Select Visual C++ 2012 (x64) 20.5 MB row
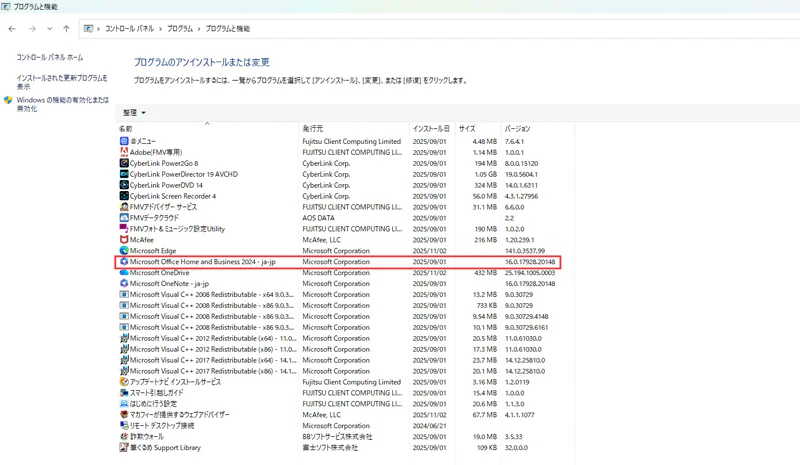The image size is (800, 465). [338, 338]
